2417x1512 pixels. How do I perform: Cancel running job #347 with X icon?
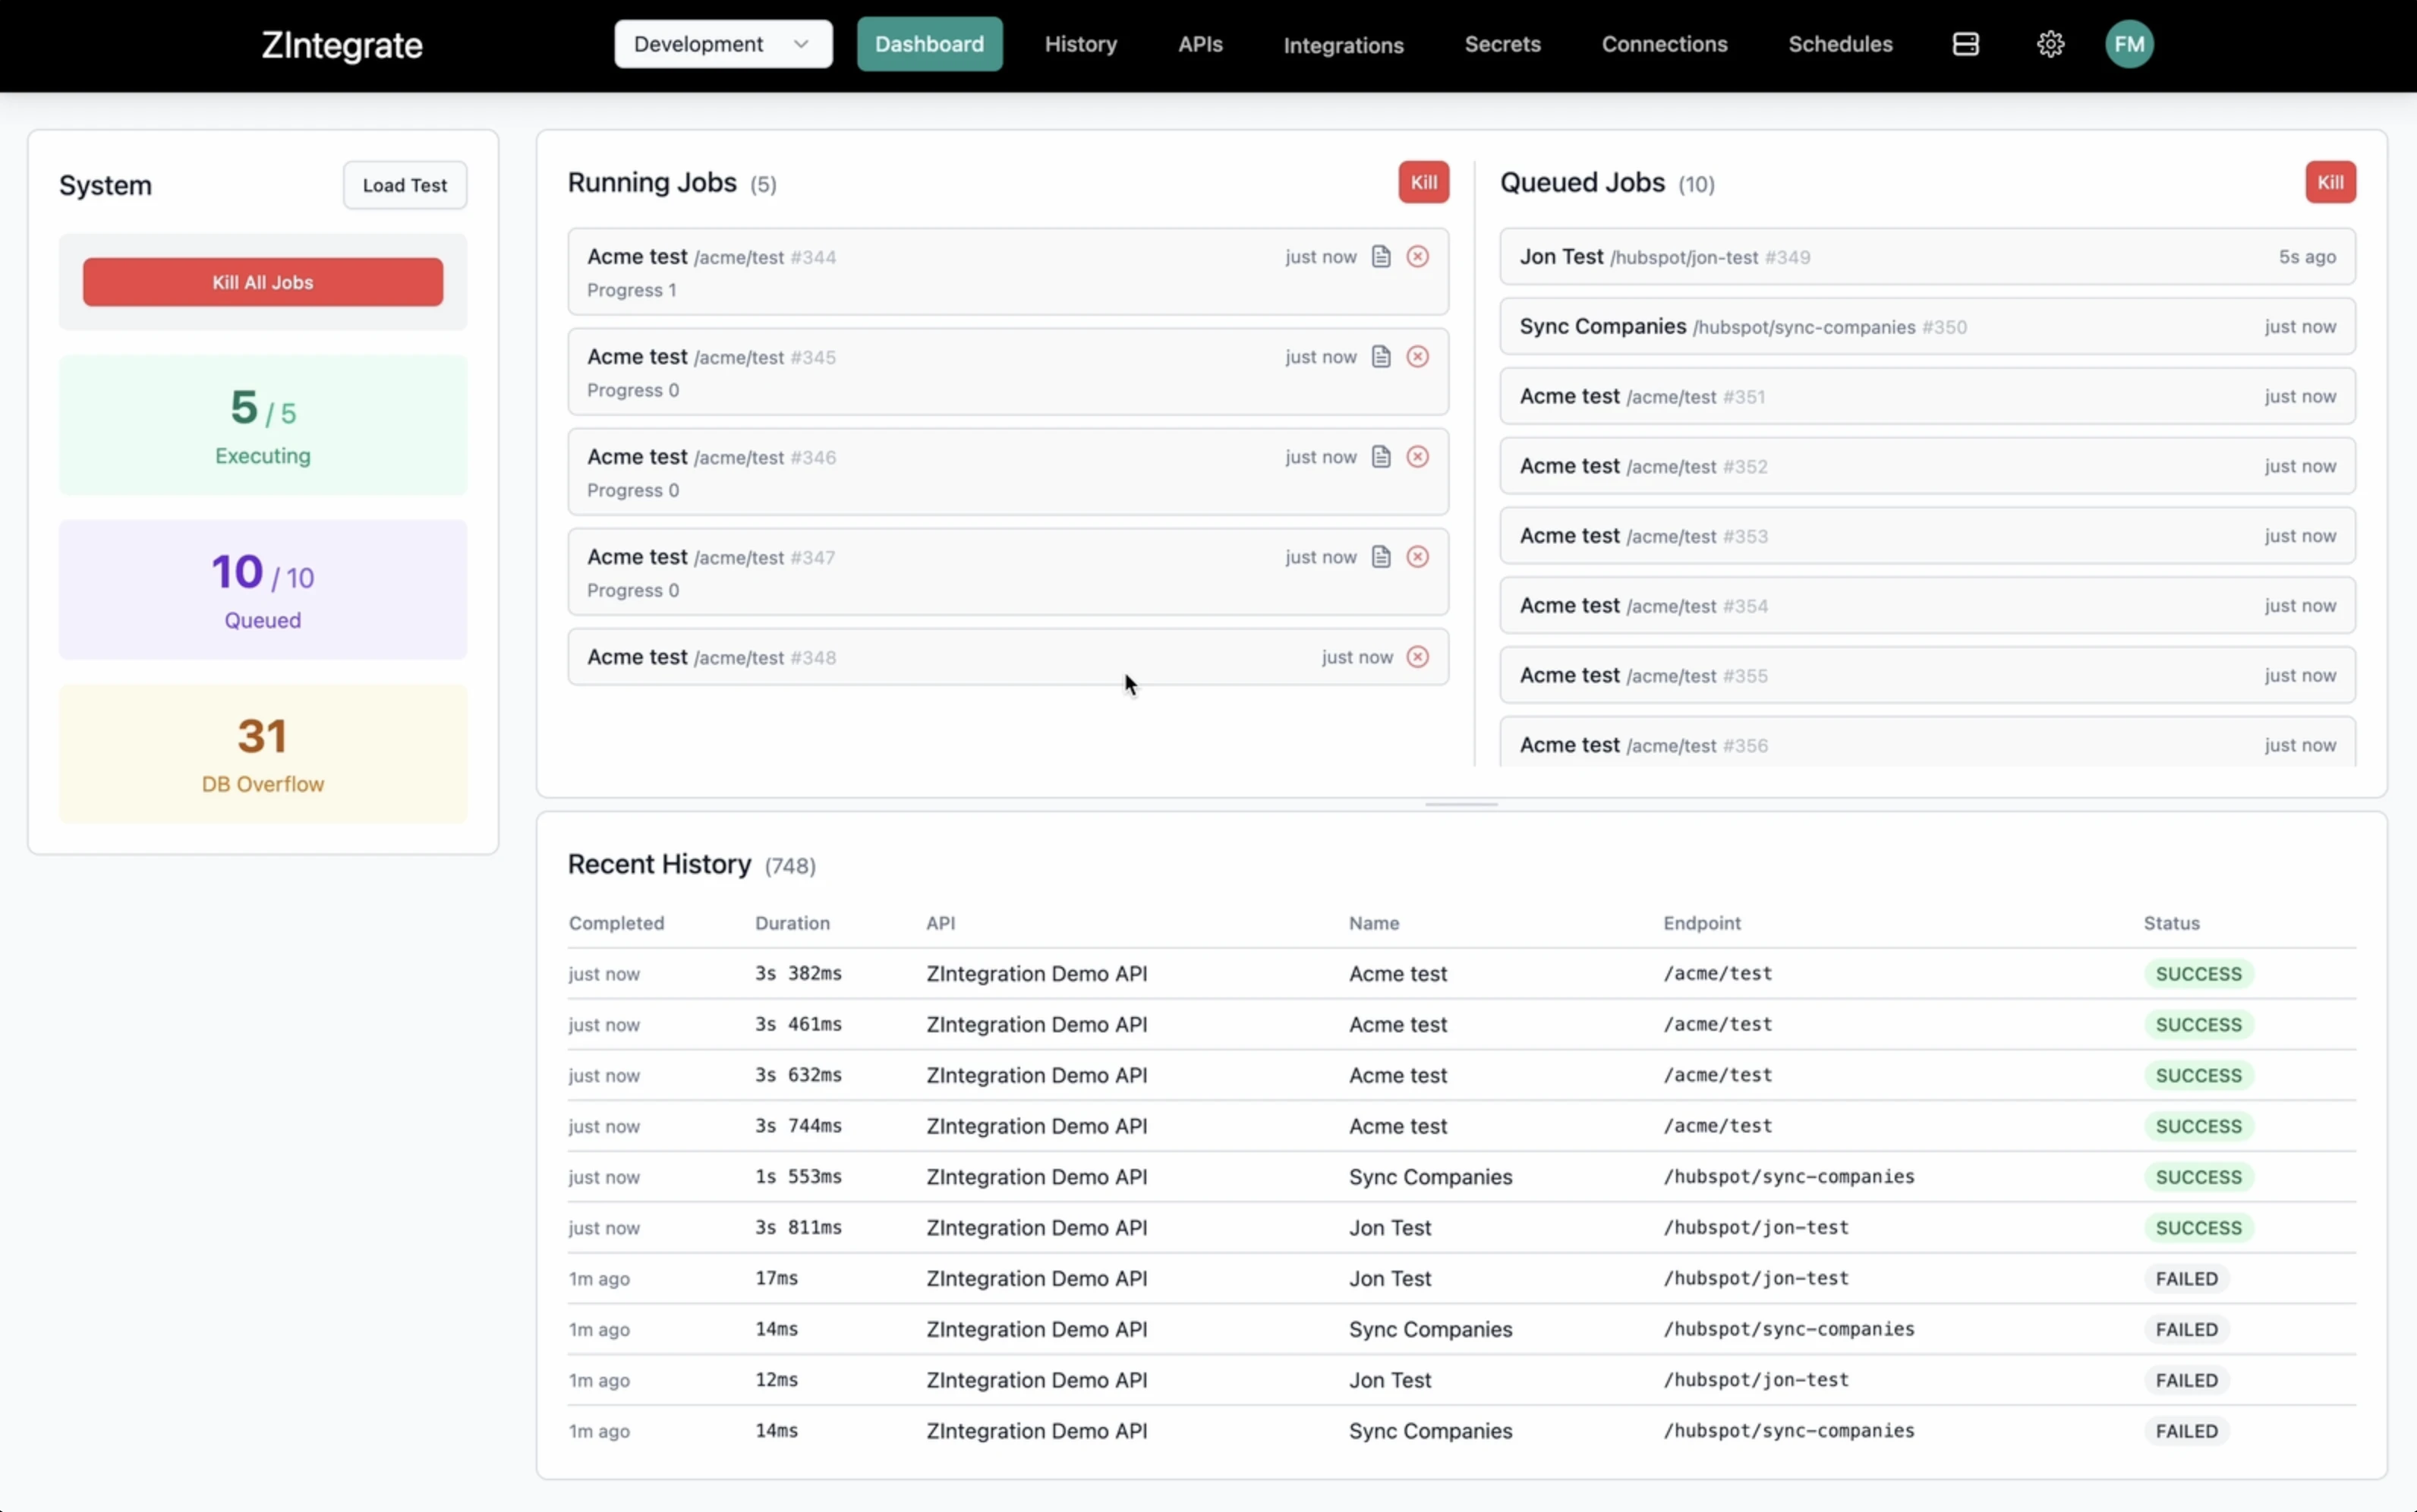point(1417,557)
